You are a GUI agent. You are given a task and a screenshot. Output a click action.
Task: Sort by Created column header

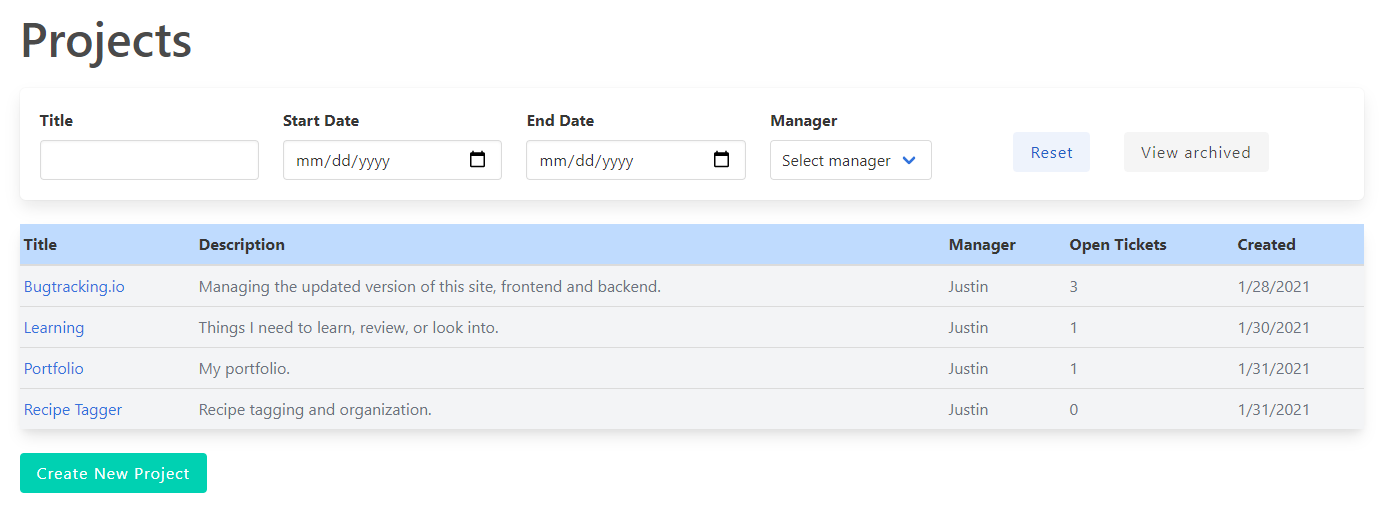click(x=1266, y=244)
